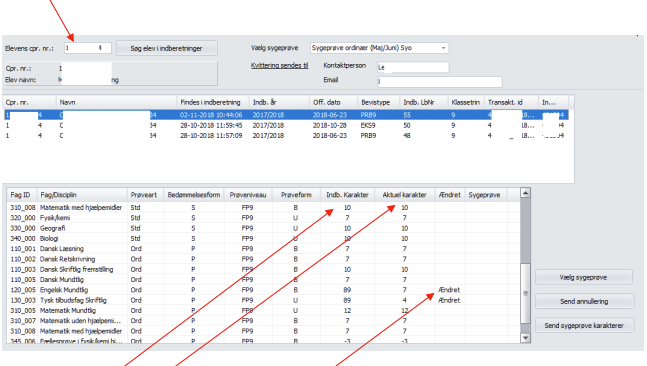Sort by Prøveform column header
Image resolution: width=647 pixels, height=366 pixels.
(x=296, y=195)
